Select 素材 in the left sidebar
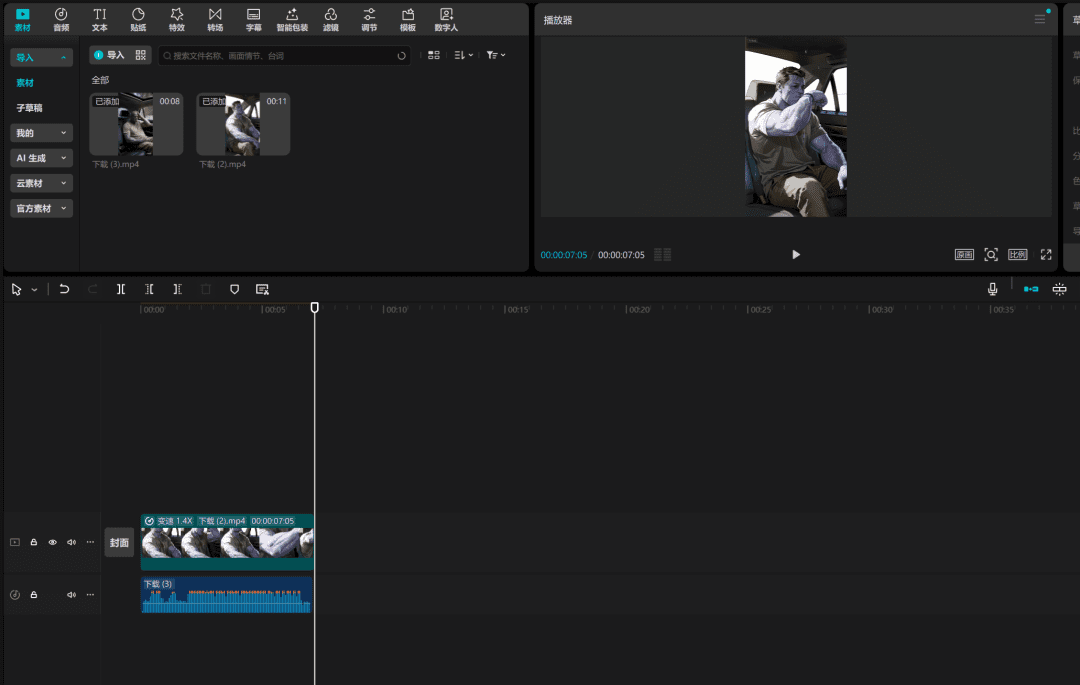This screenshot has width=1080, height=685. pyautogui.click(x=25, y=83)
